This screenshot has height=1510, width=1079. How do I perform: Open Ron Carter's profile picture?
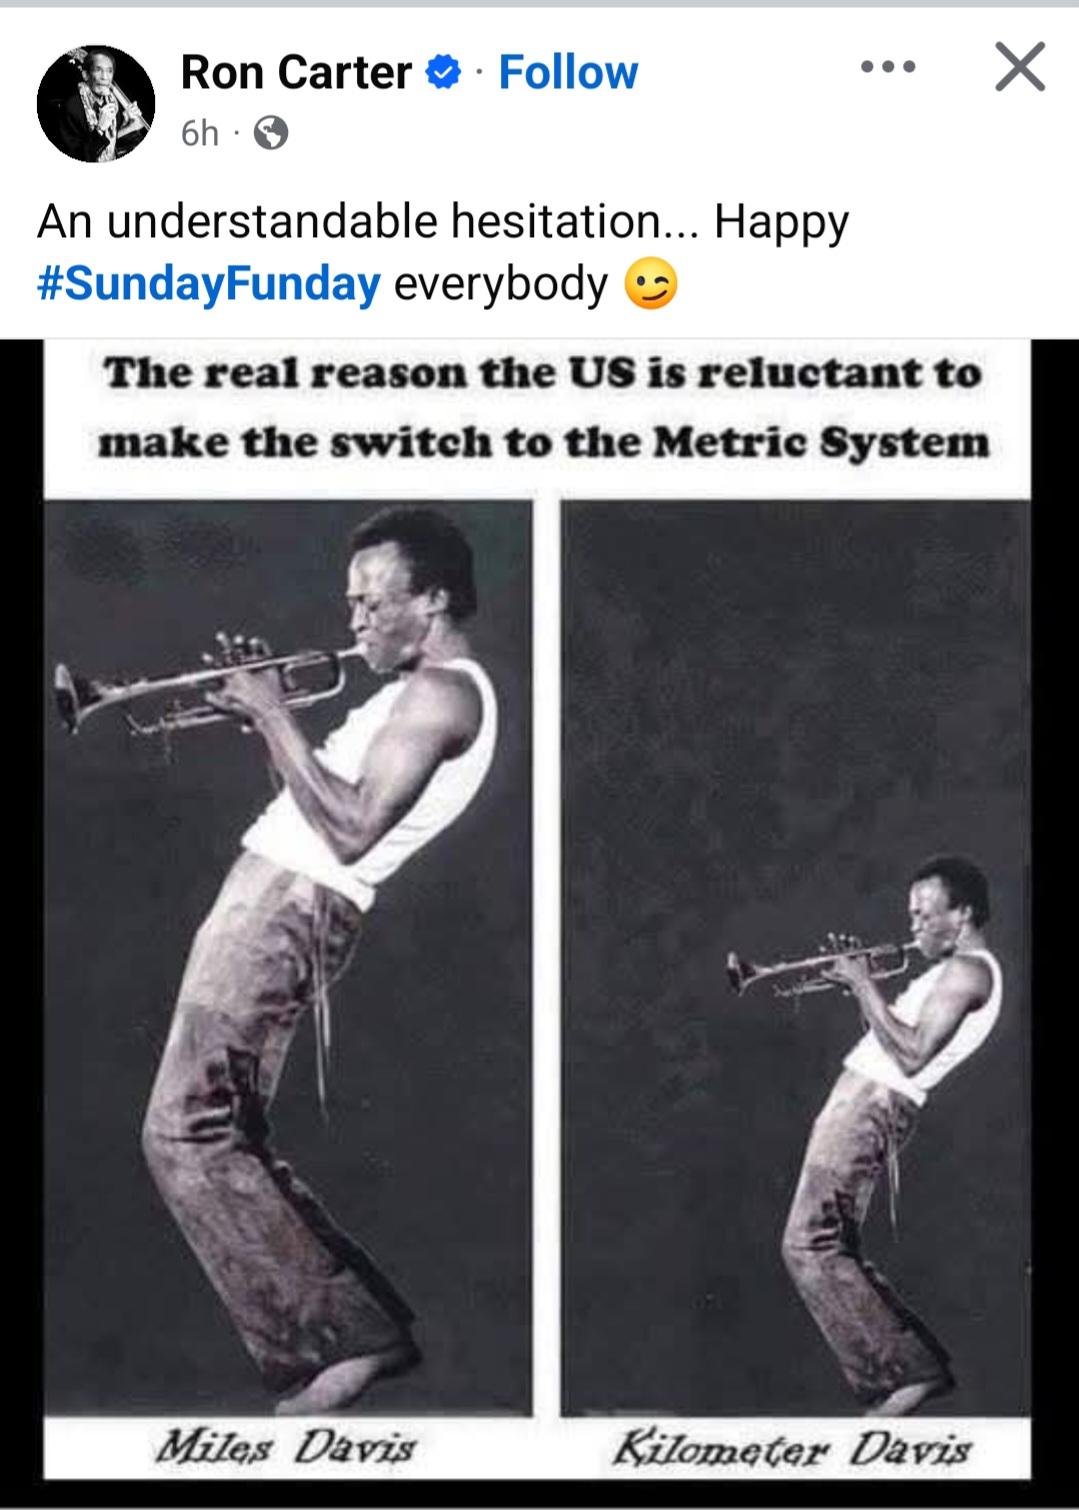pyautogui.click(x=96, y=103)
